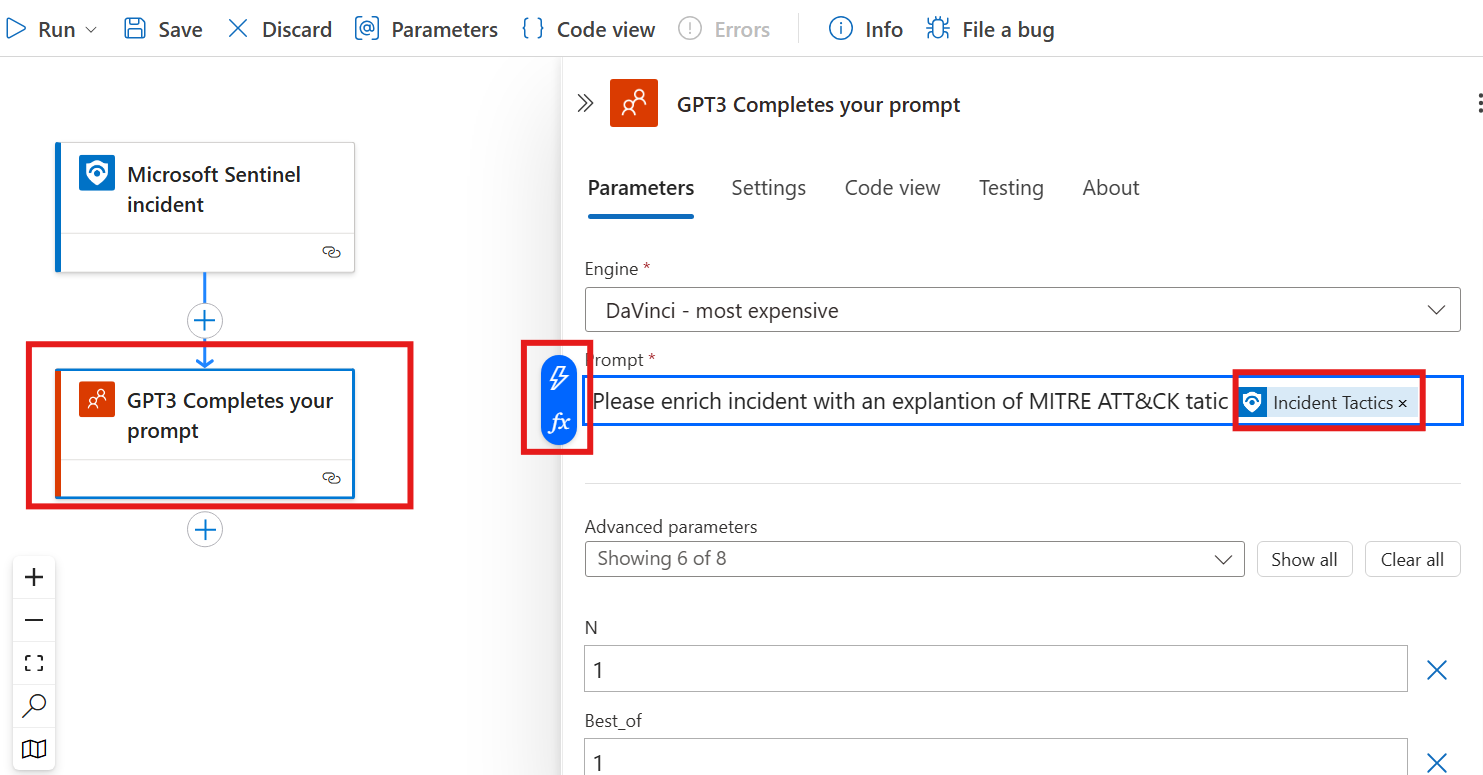Screen dimensions: 1483x775
Task: Switch to the Testing tab
Action: (x=1011, y=188)
